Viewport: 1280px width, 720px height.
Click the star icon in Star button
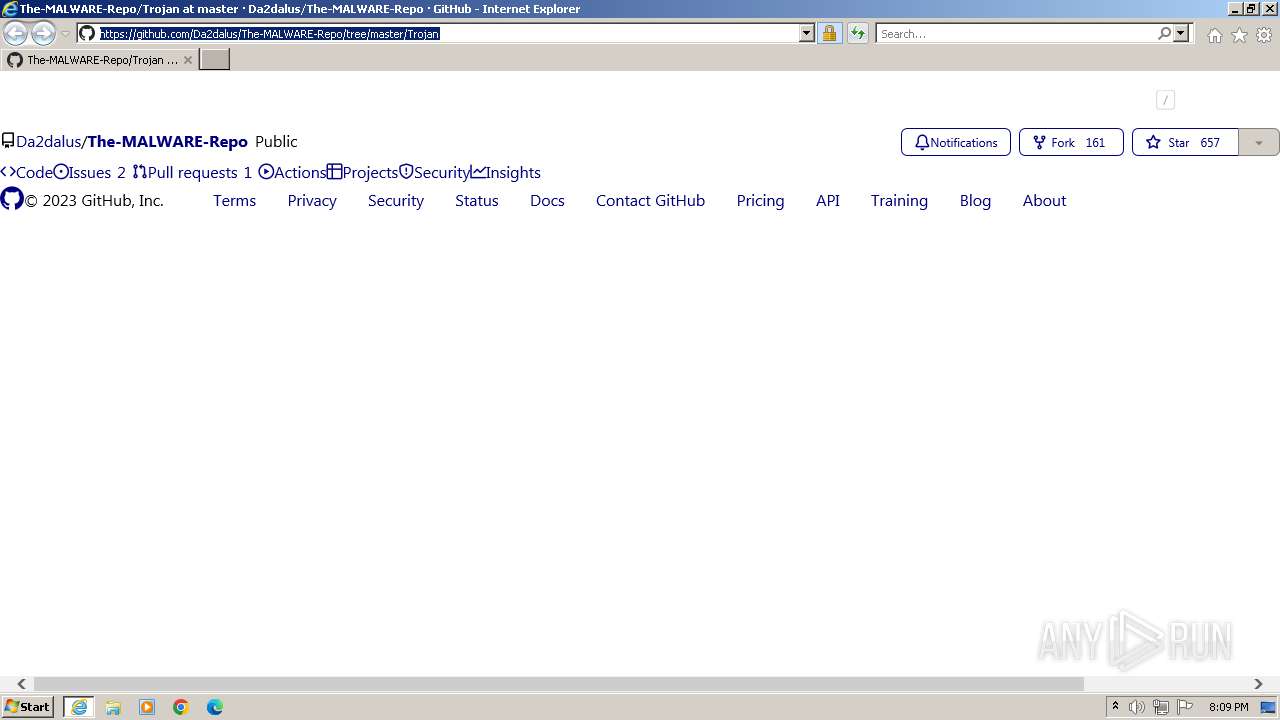pyautogui.click(x=1153, y=142)
